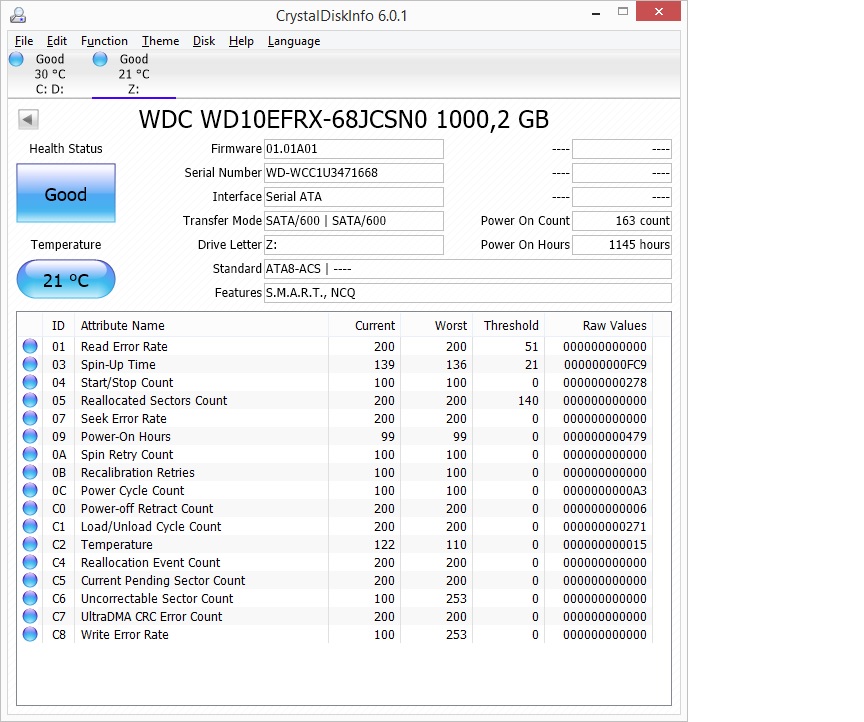This screenshot has height=722, width=864.
Task: Open the Help menu
Action: click(x=241, y=41)
